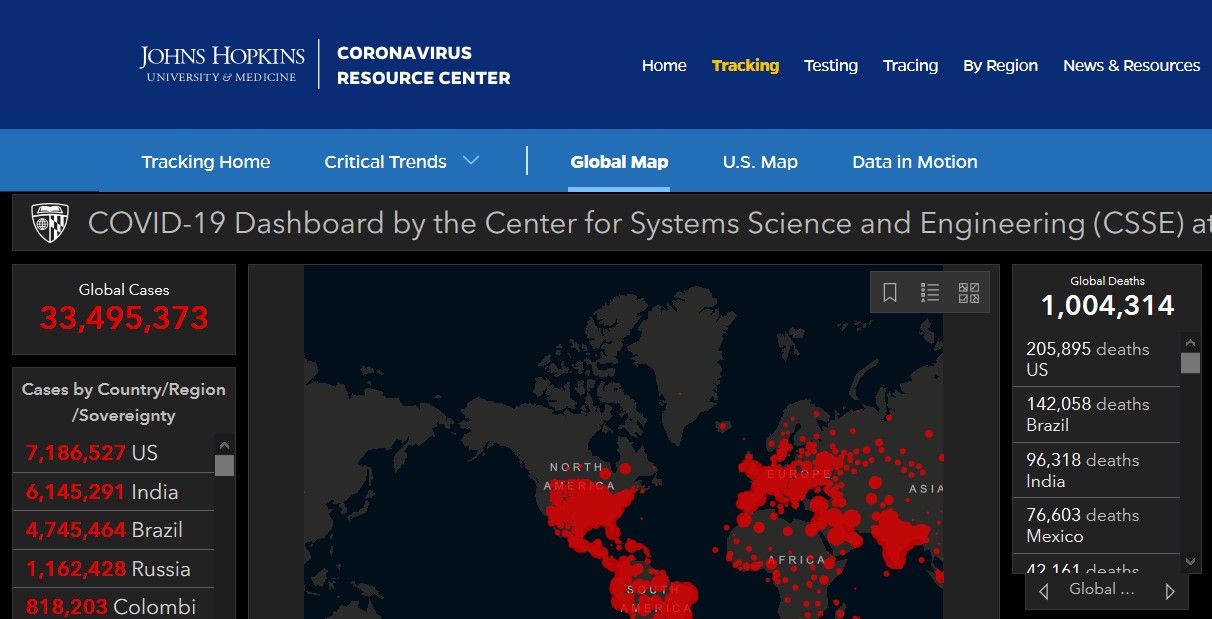Click cases list scroll-up arrow
This screenshot has height=619, width=1212.
224,446
